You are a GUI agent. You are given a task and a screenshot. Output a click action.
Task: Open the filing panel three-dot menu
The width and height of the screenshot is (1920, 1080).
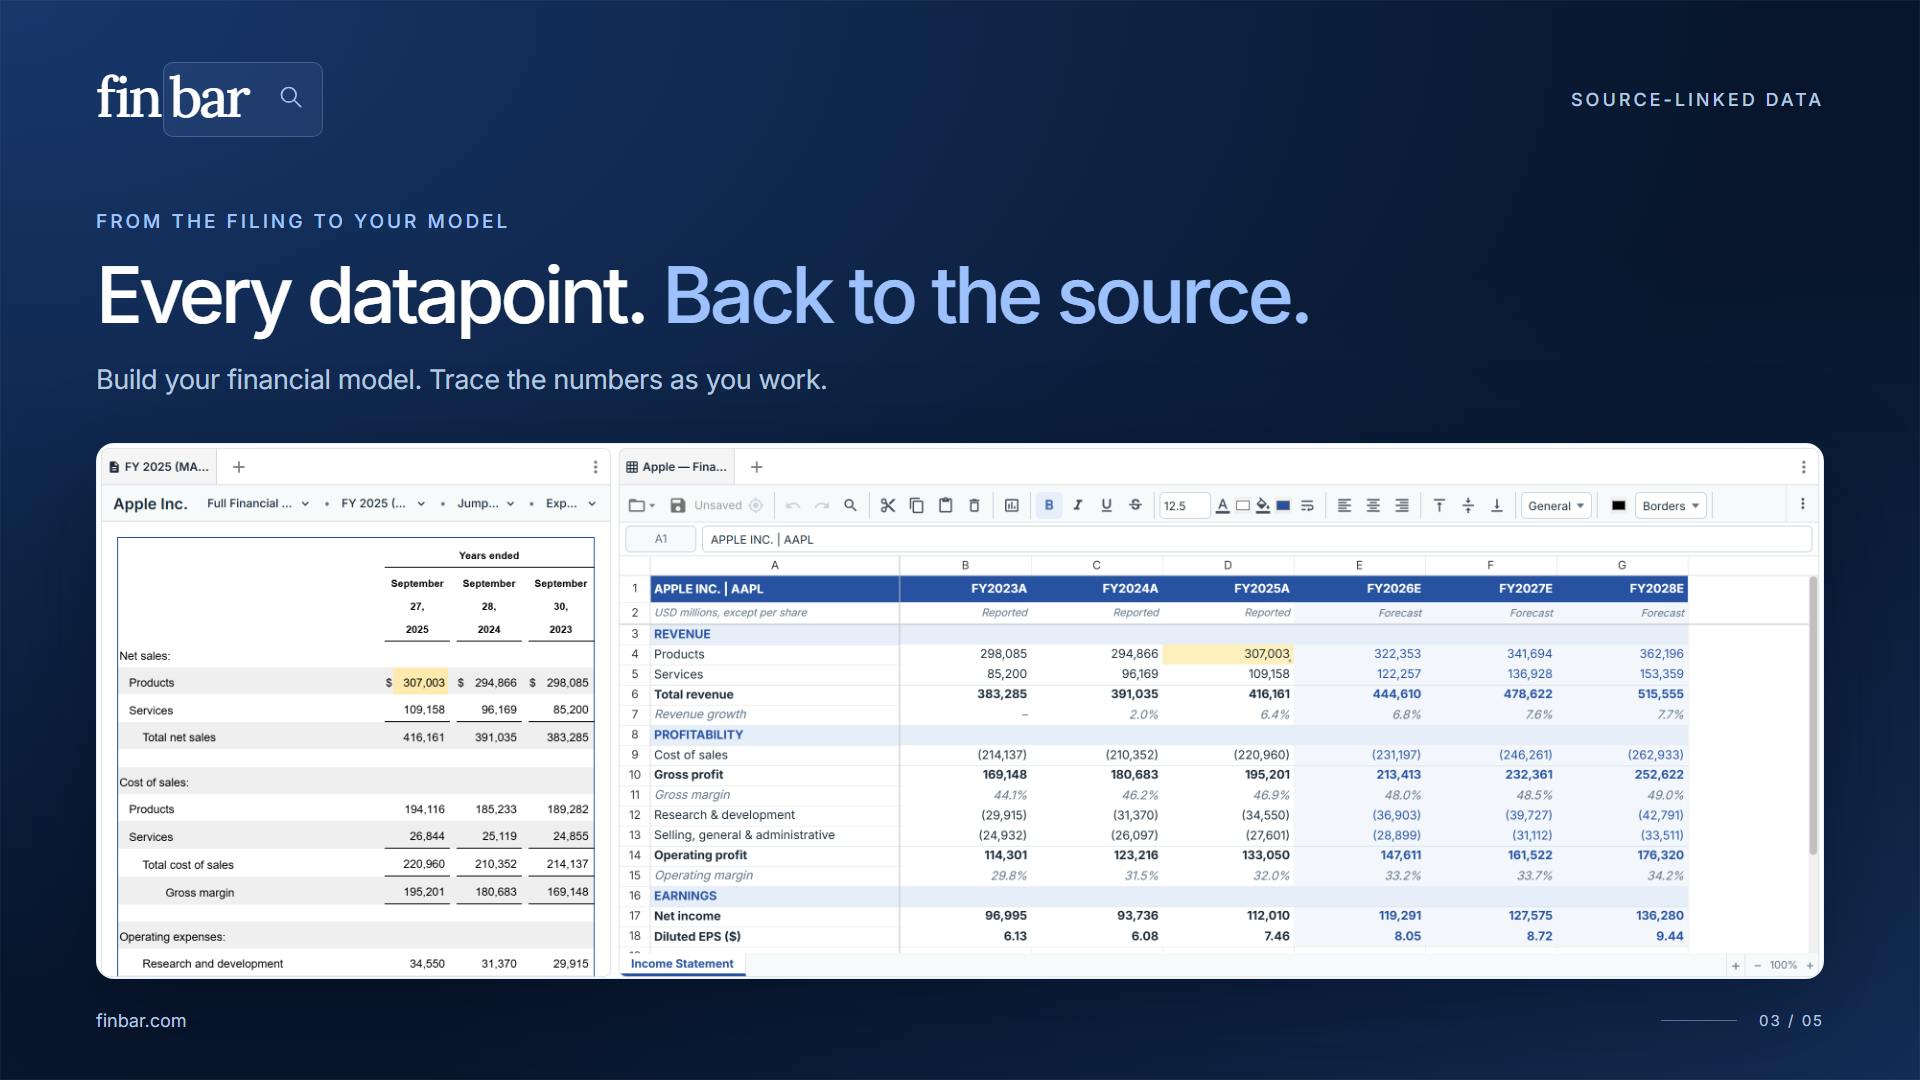[595, 467]
